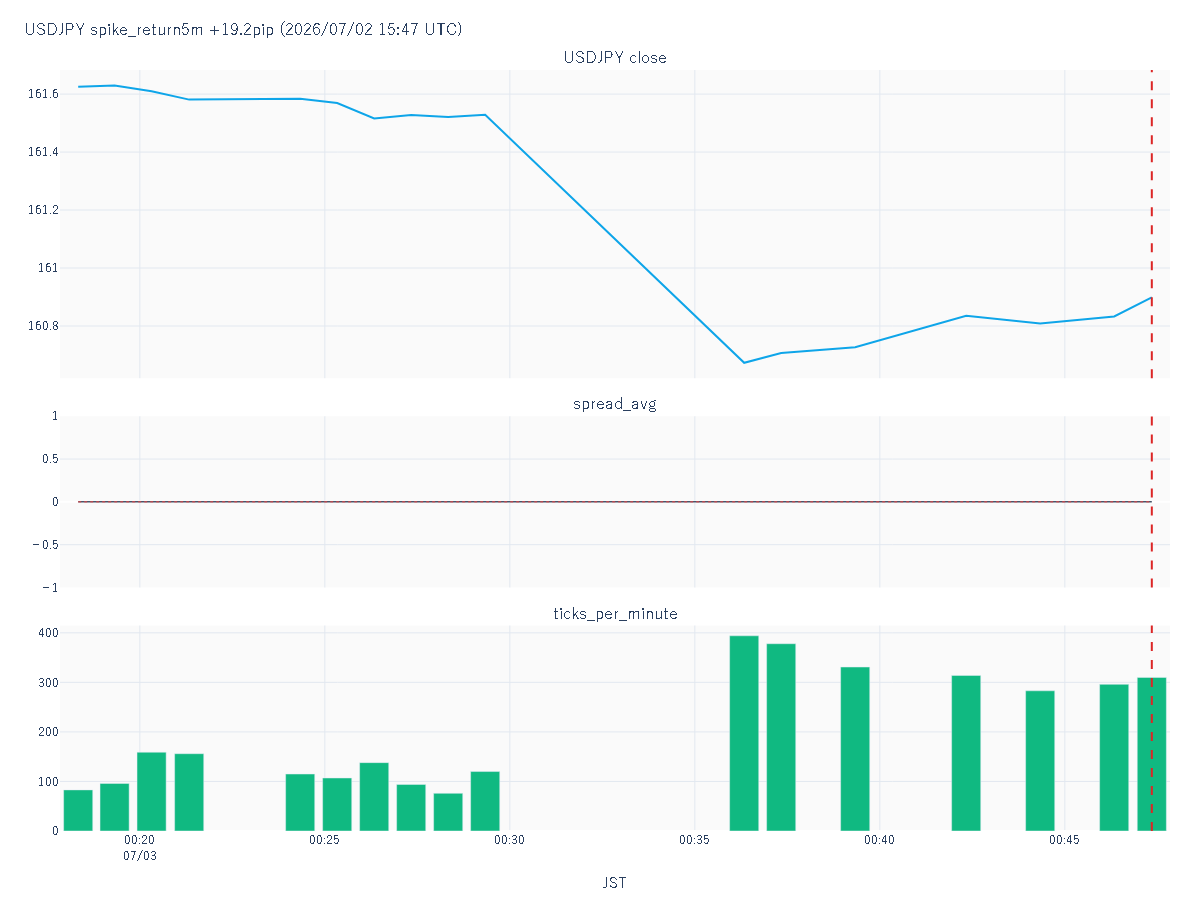The height and width of the screenshot is (900, 1200).
Task: Click the "160.8" price axis tick
Action: tap(42, 326)
